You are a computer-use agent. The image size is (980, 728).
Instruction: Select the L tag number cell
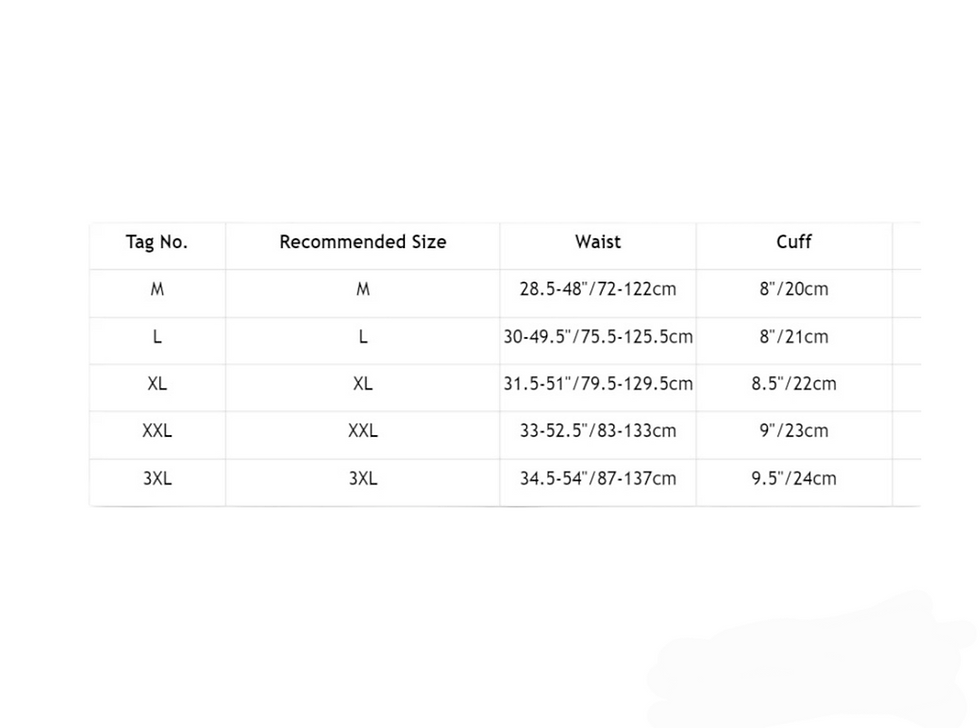(x=157, y=337)
